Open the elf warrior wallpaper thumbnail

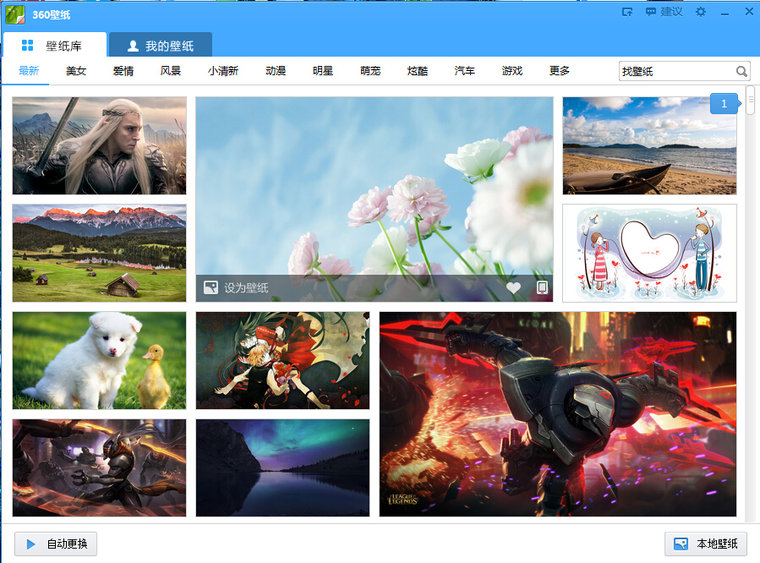point(99,145)
